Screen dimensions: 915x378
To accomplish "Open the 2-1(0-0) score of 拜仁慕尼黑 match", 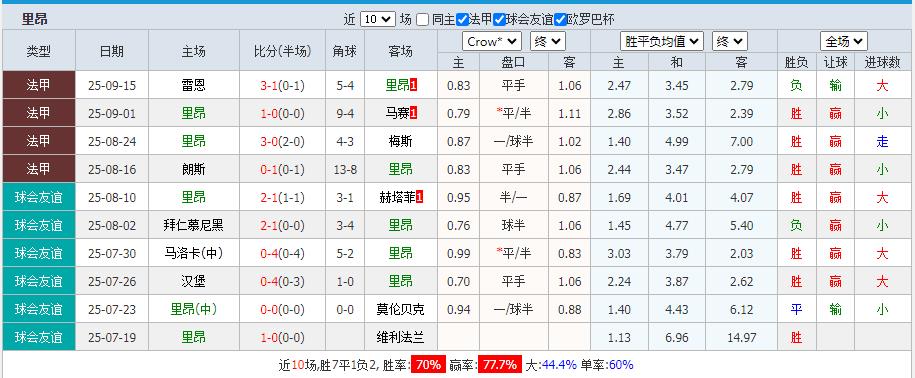I will (x=282, y=226).
